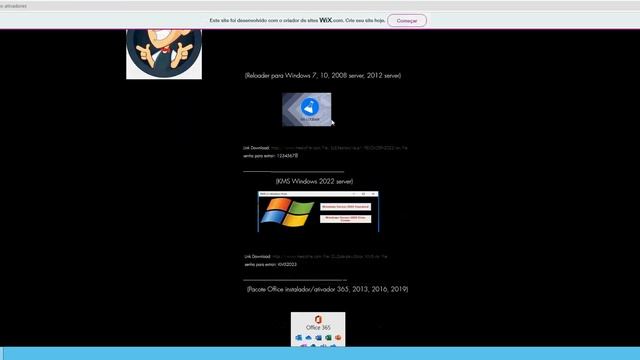Select the Pacote Office instalador/ativador heading
640x360 pixels.
point(327,289)
